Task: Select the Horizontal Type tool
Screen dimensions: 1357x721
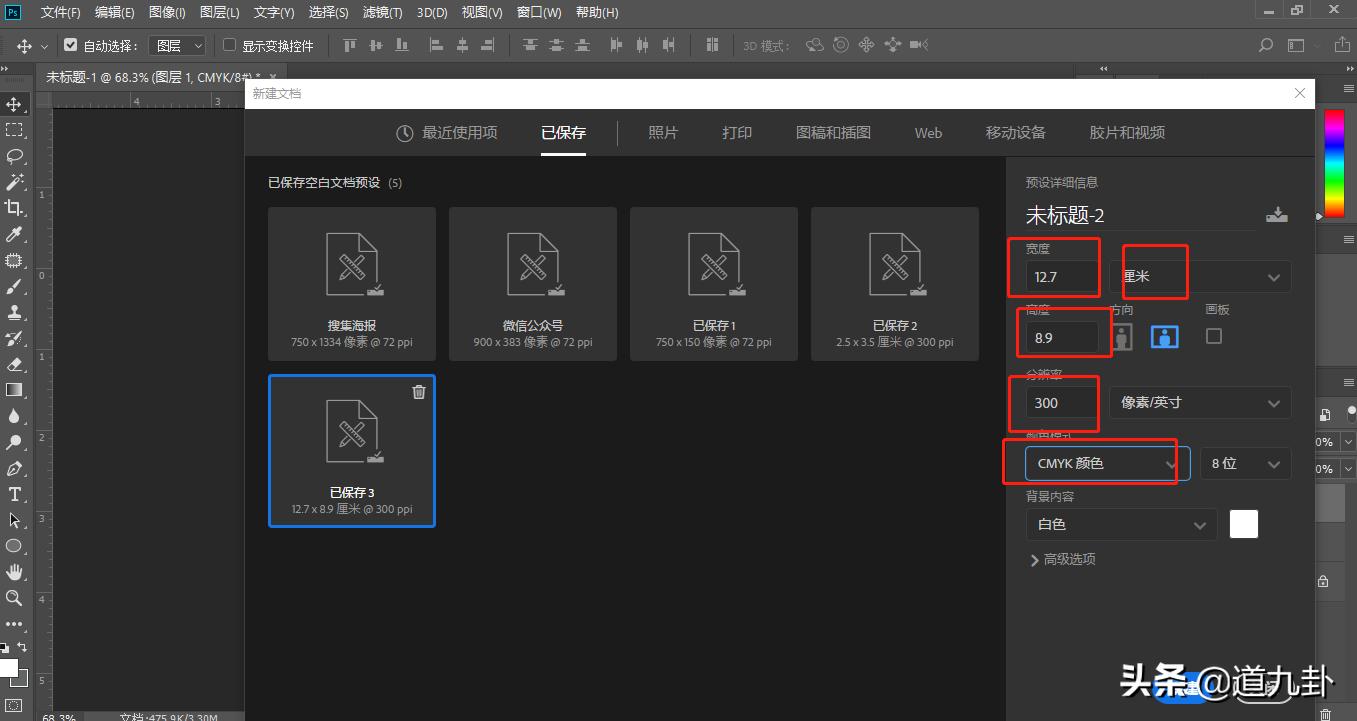Action: [13, 493]
